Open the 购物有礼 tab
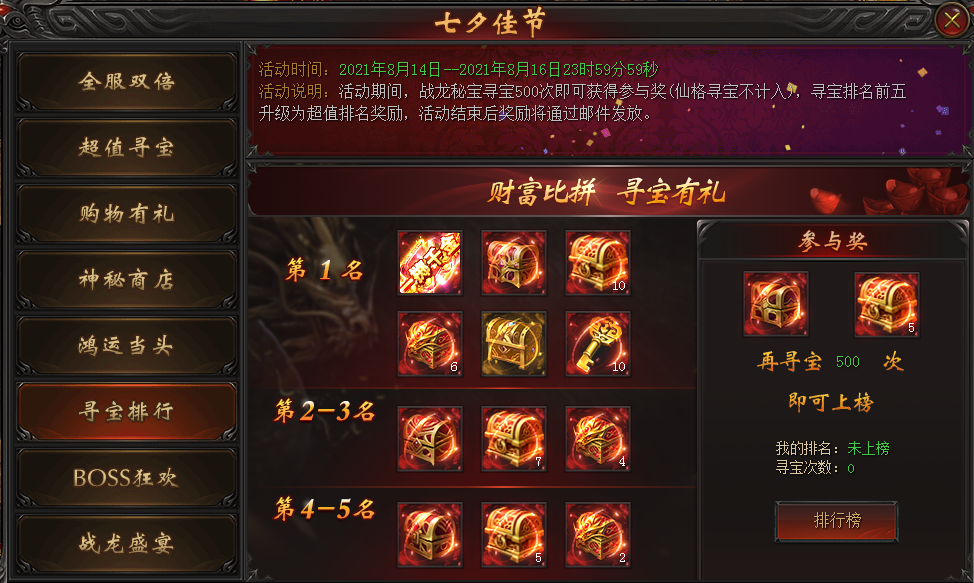 coord(127,214)
